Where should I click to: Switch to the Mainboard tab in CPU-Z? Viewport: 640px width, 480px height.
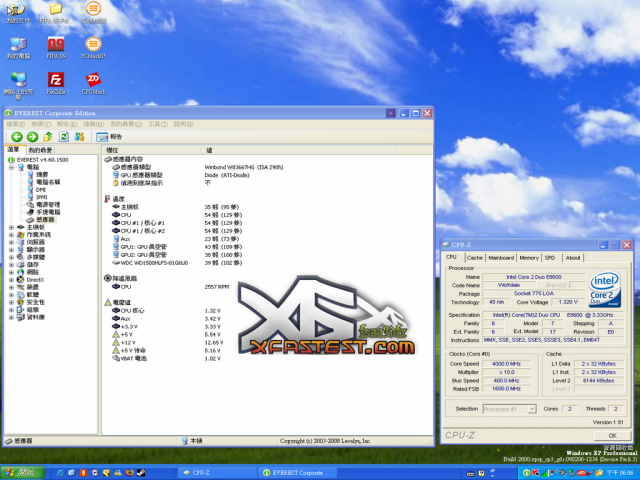[x=501, y=258]
